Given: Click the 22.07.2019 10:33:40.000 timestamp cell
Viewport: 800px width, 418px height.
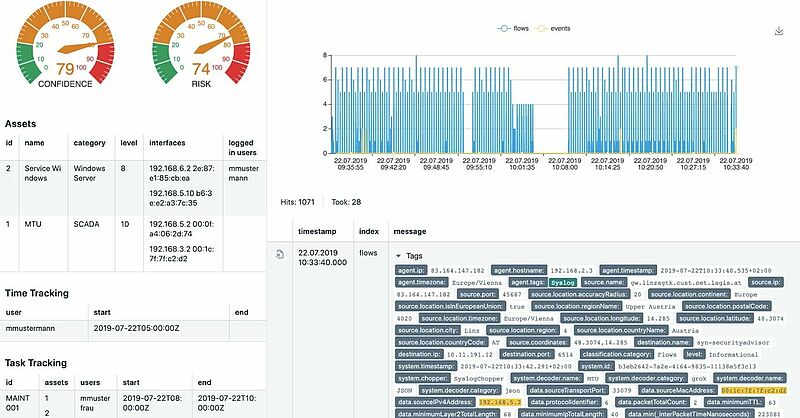Looking at the screenshot, I should [322, 257].
